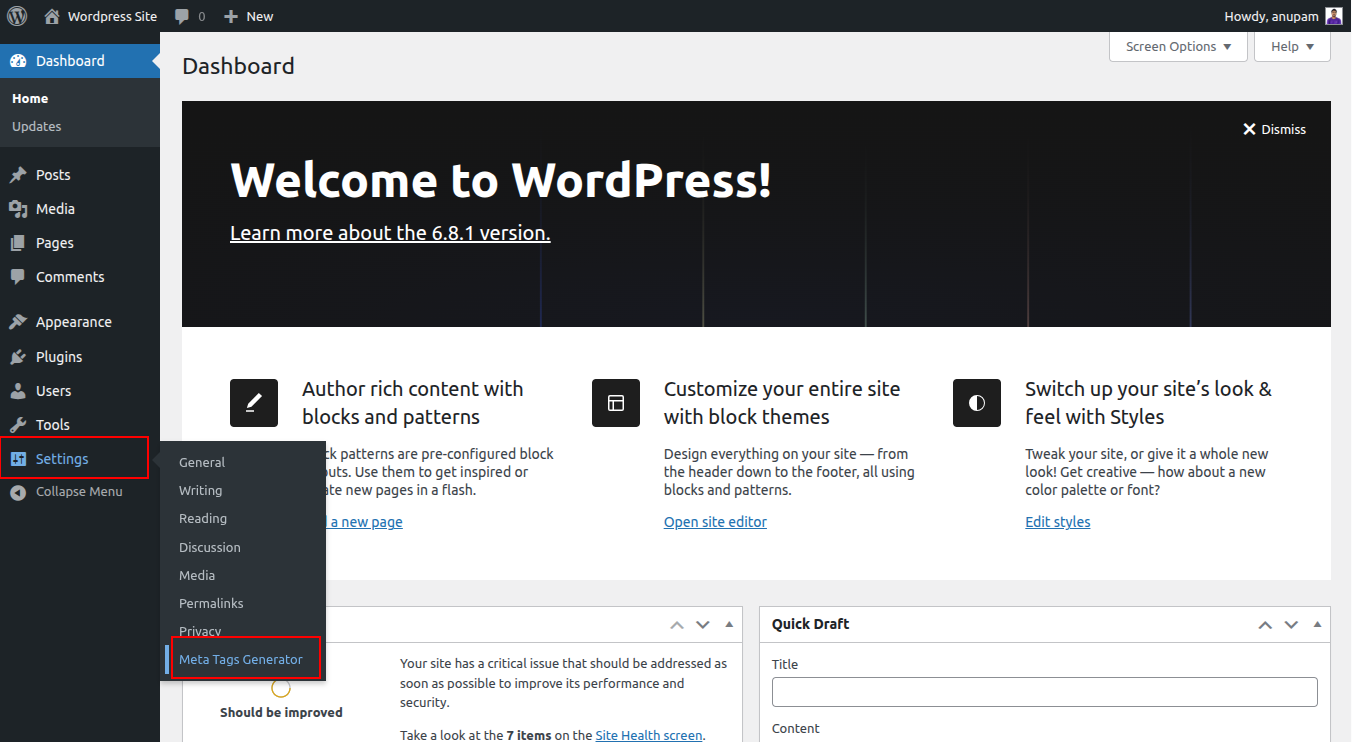The width and height of the screenshot is (1352, 742).
Task: Click the Media library icon
Action: point(18,209)
